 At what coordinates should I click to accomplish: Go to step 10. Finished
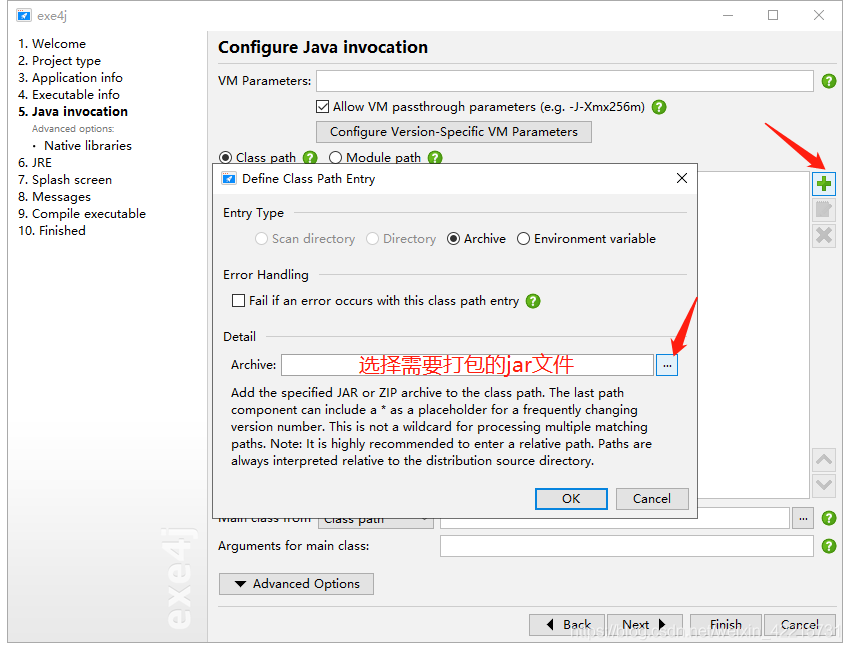pos(52,230)
